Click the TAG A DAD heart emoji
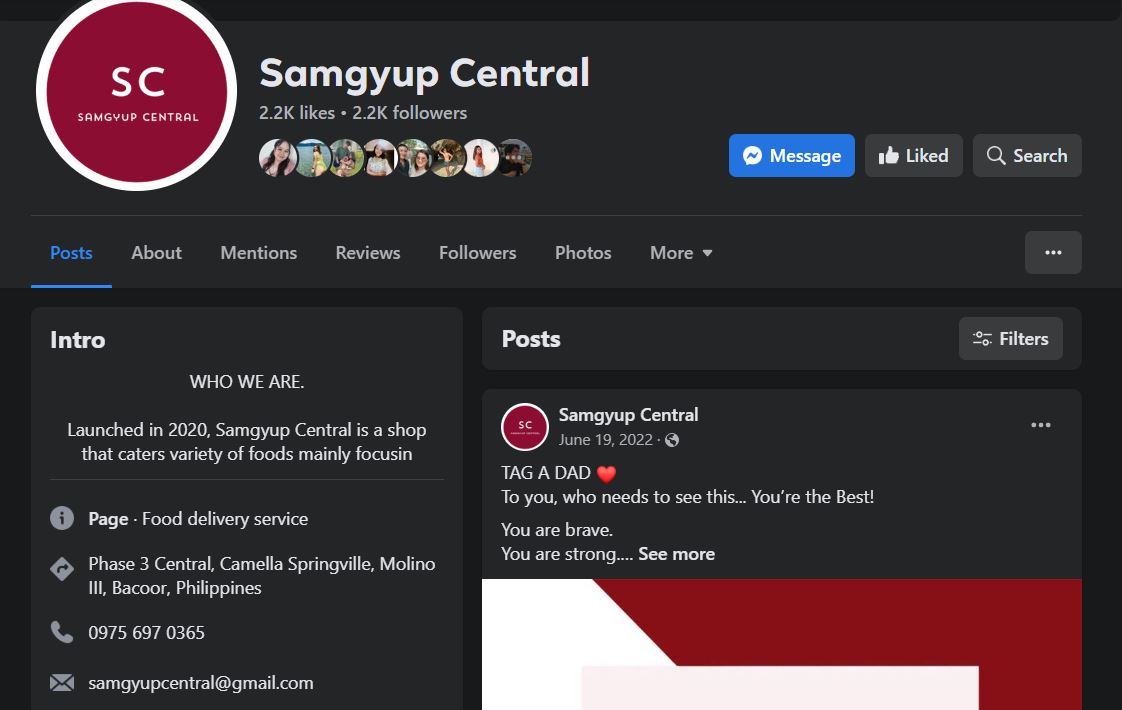This screenshot has height=710, width=1122. (x=606, y=474)
